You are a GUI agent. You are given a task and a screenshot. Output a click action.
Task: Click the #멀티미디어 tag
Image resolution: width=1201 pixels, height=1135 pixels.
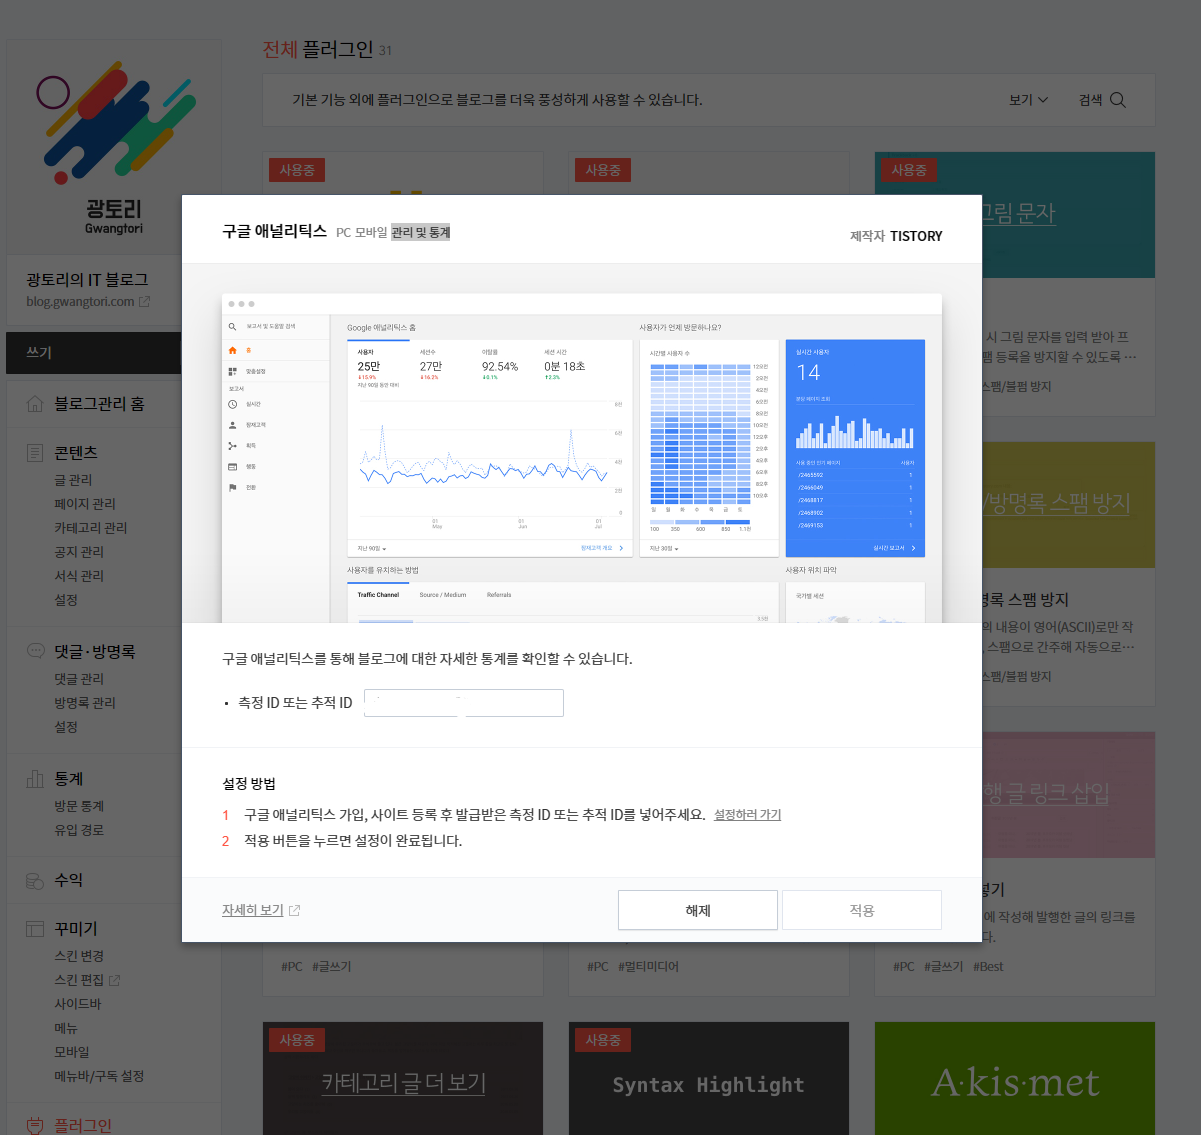pyautogui.click(x=648, y=966)
